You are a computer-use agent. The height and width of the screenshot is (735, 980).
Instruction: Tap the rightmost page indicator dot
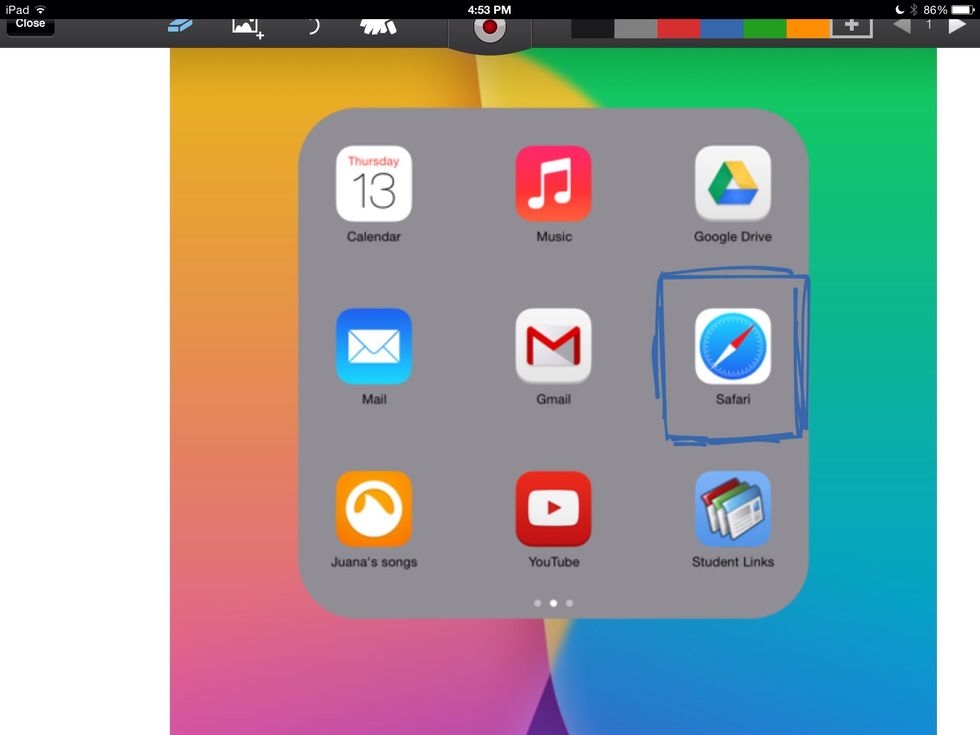(569, 603)
